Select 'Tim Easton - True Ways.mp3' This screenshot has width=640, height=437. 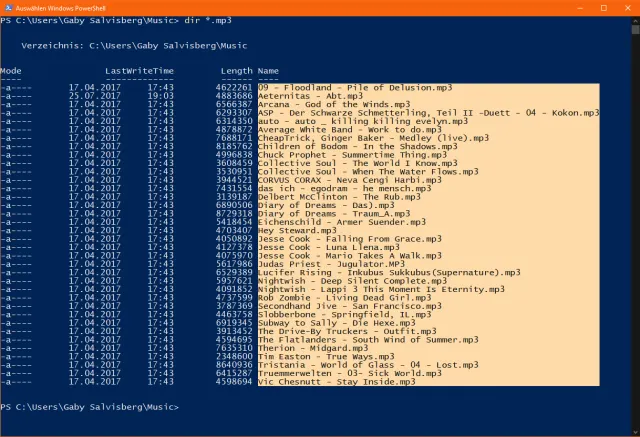pyautogui.click(x=326, y=357)
